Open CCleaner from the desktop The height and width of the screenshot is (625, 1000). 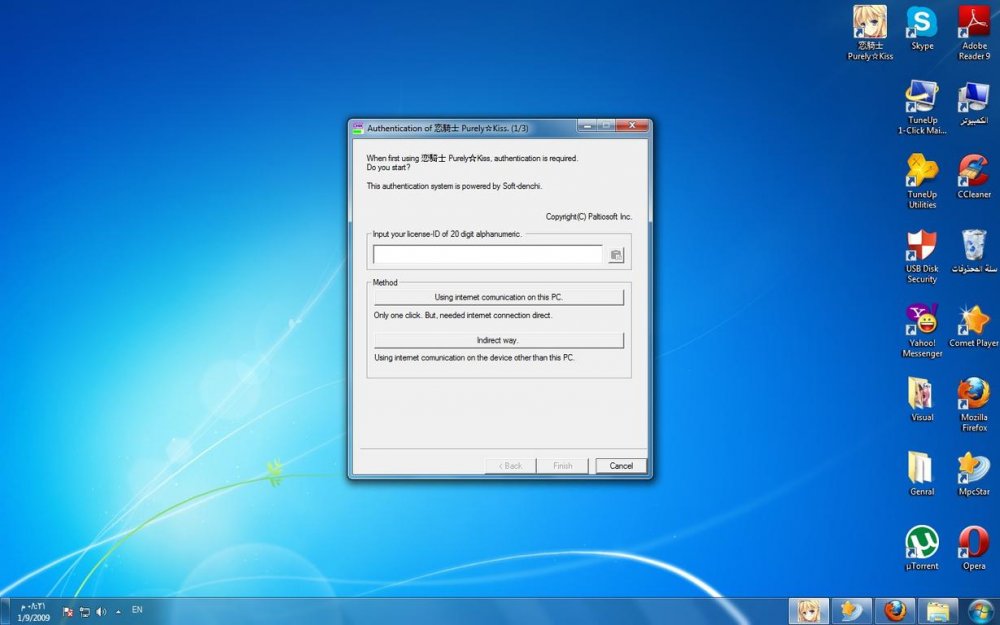pos(973,172)
